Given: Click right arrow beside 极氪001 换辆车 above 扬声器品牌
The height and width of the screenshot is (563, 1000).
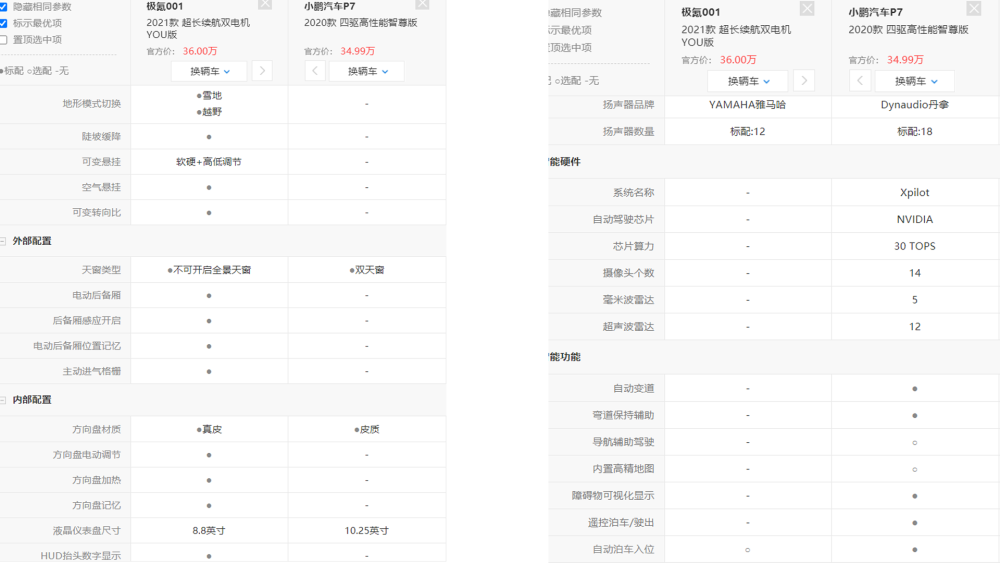Looking at the screenshot, I should click(804, 81).
